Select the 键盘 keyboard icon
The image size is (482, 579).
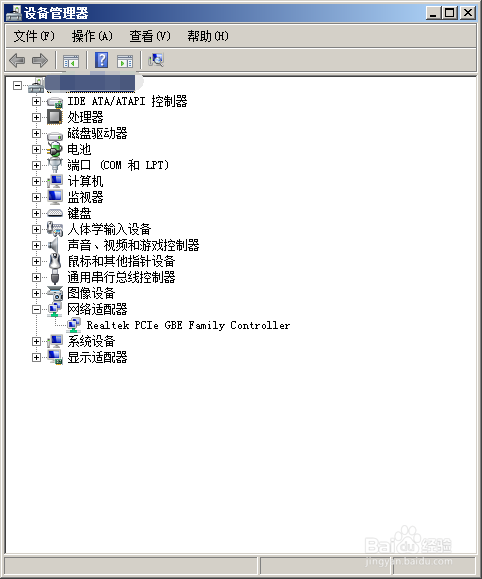click(55, 213)
